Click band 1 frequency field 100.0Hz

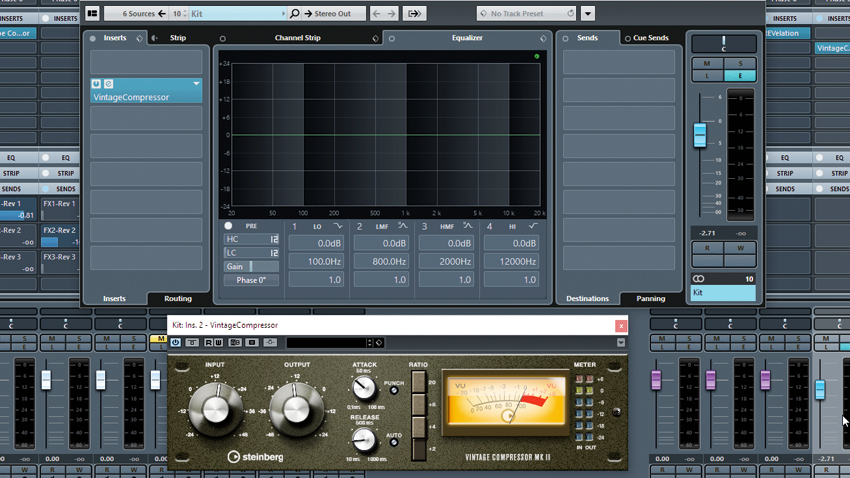pos(316,262)
